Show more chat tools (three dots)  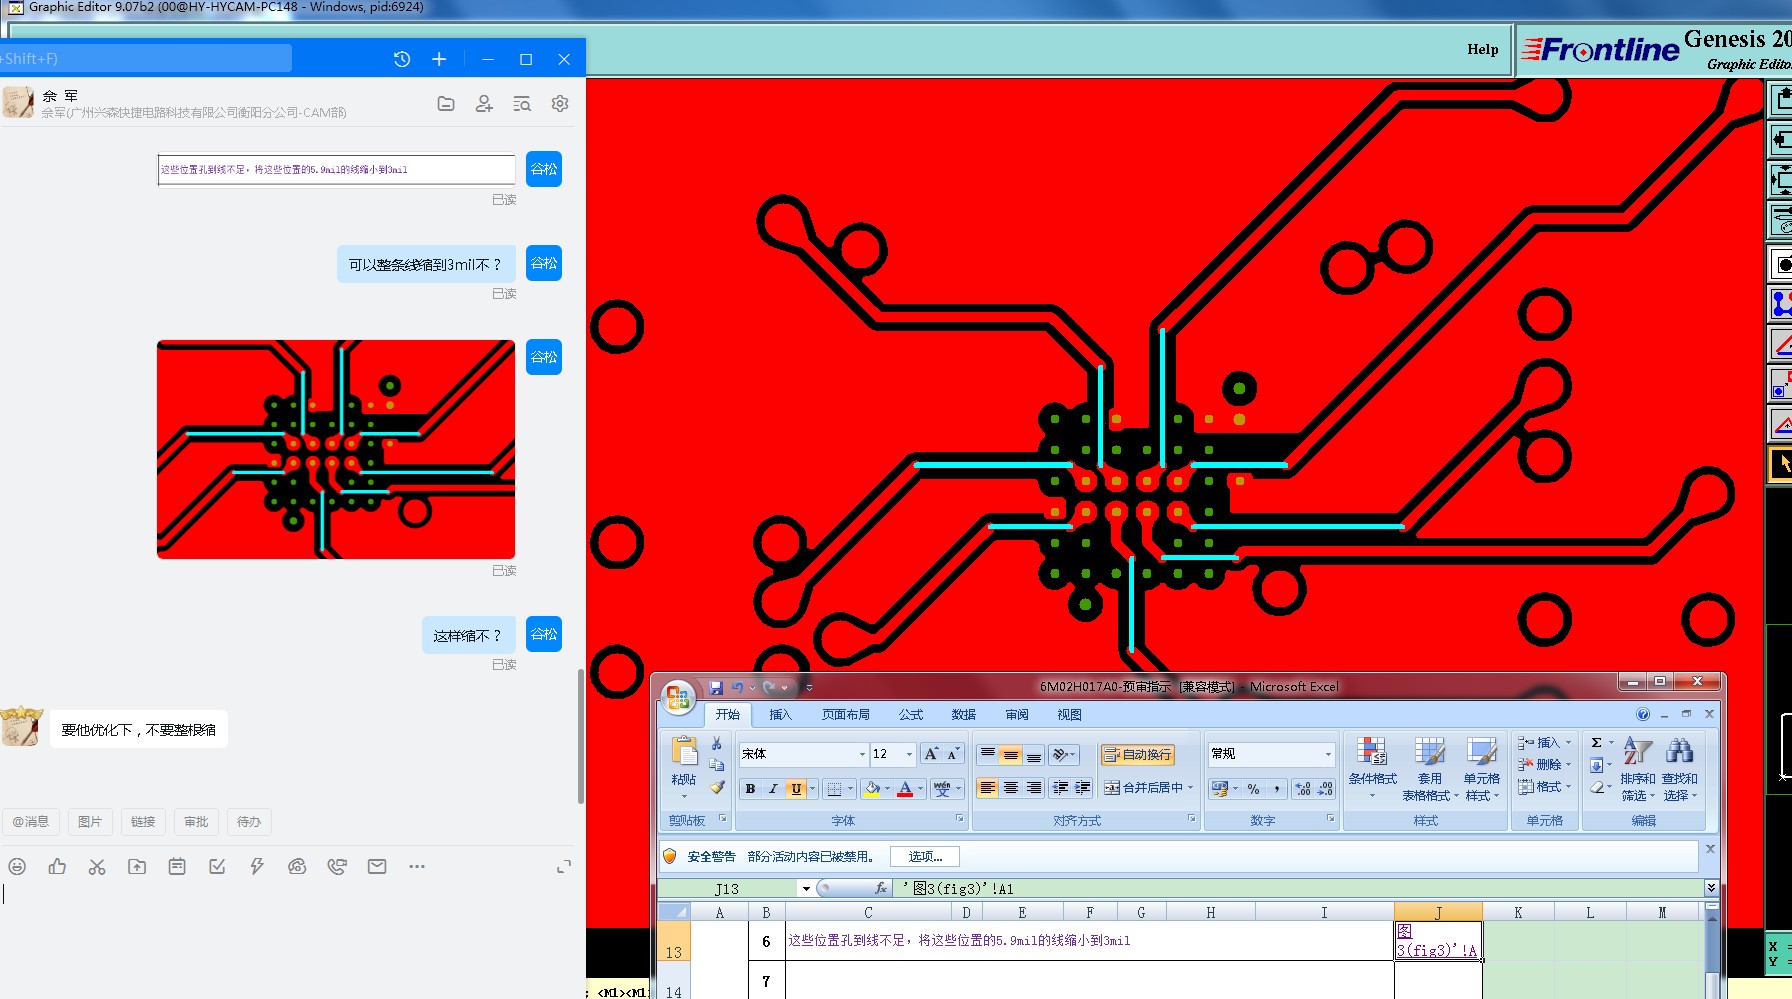417,867
